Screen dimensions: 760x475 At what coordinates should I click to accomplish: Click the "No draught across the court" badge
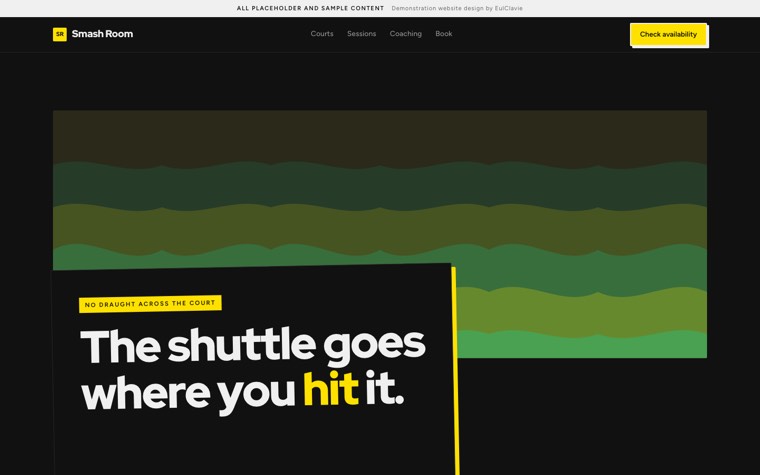coord(150,304)
